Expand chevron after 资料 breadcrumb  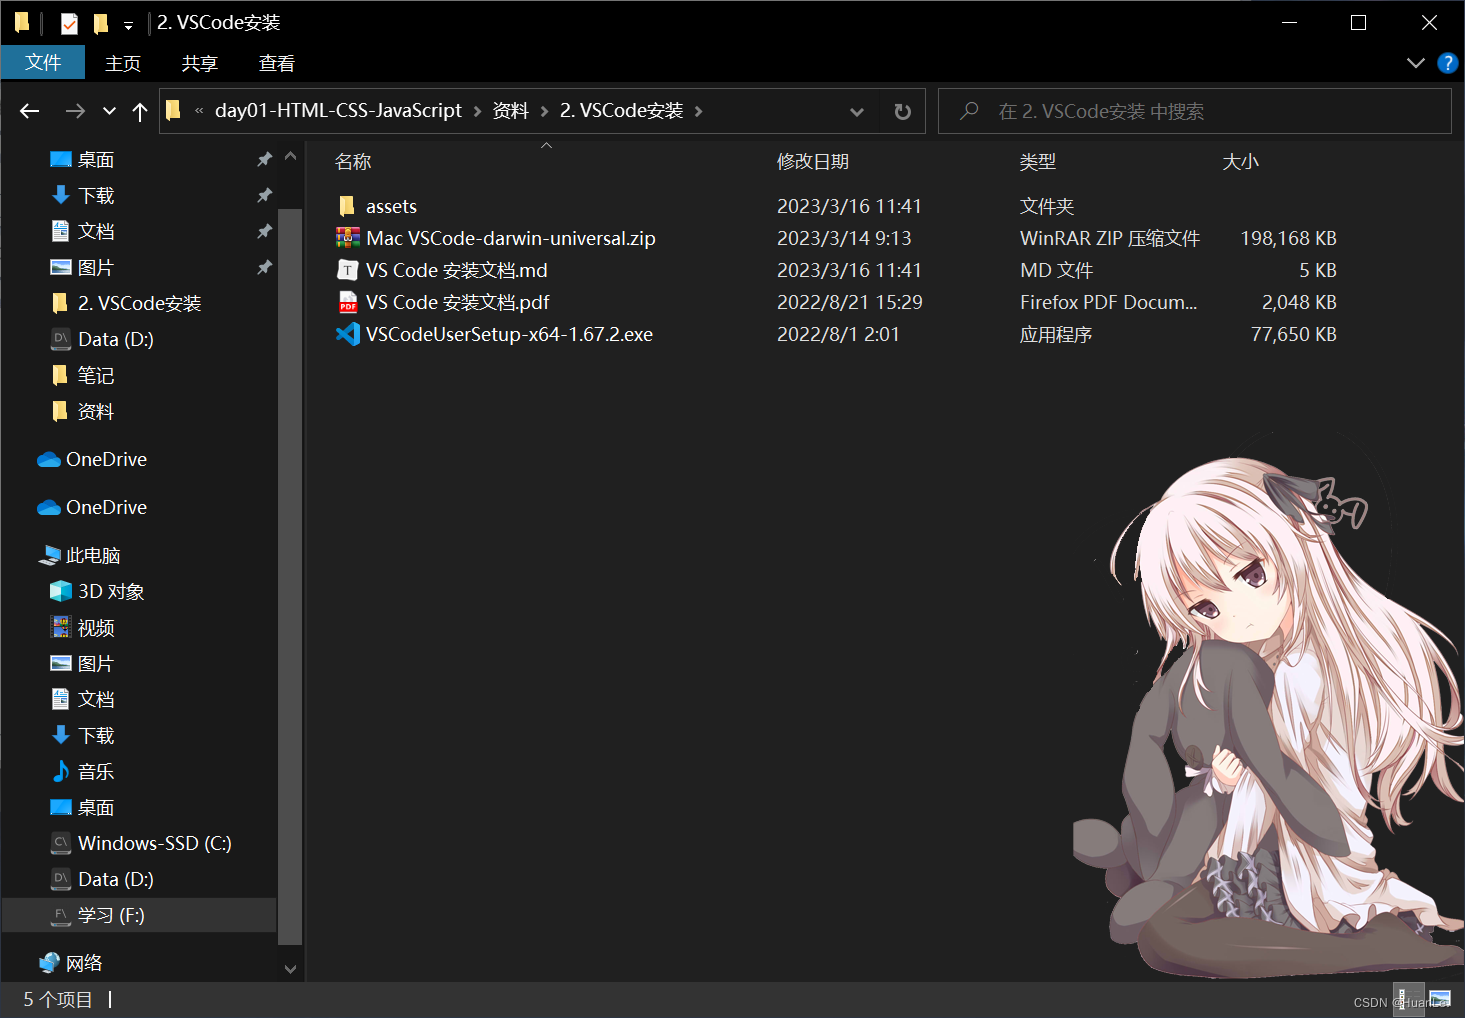544,111
